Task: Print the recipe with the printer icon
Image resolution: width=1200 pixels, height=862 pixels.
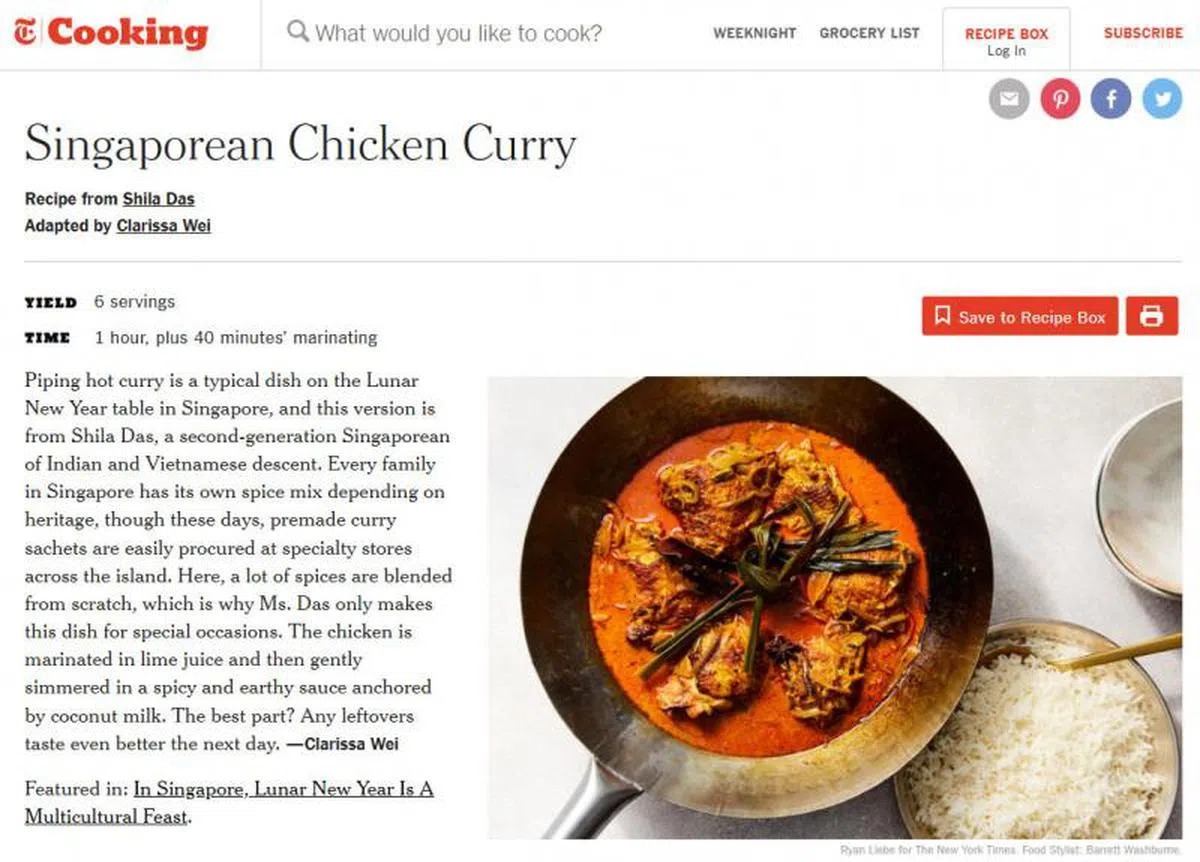Action: point(1152,316)
